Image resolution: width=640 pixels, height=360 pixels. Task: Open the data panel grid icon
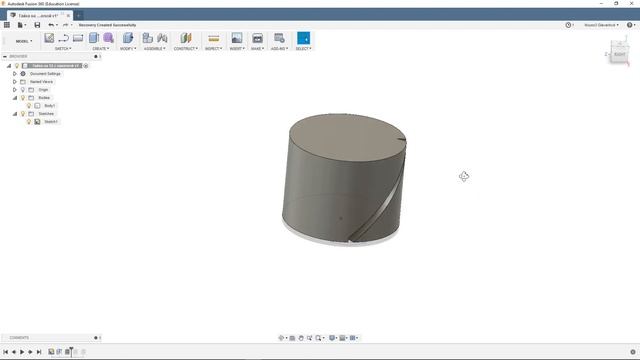[x=7, y=25]
